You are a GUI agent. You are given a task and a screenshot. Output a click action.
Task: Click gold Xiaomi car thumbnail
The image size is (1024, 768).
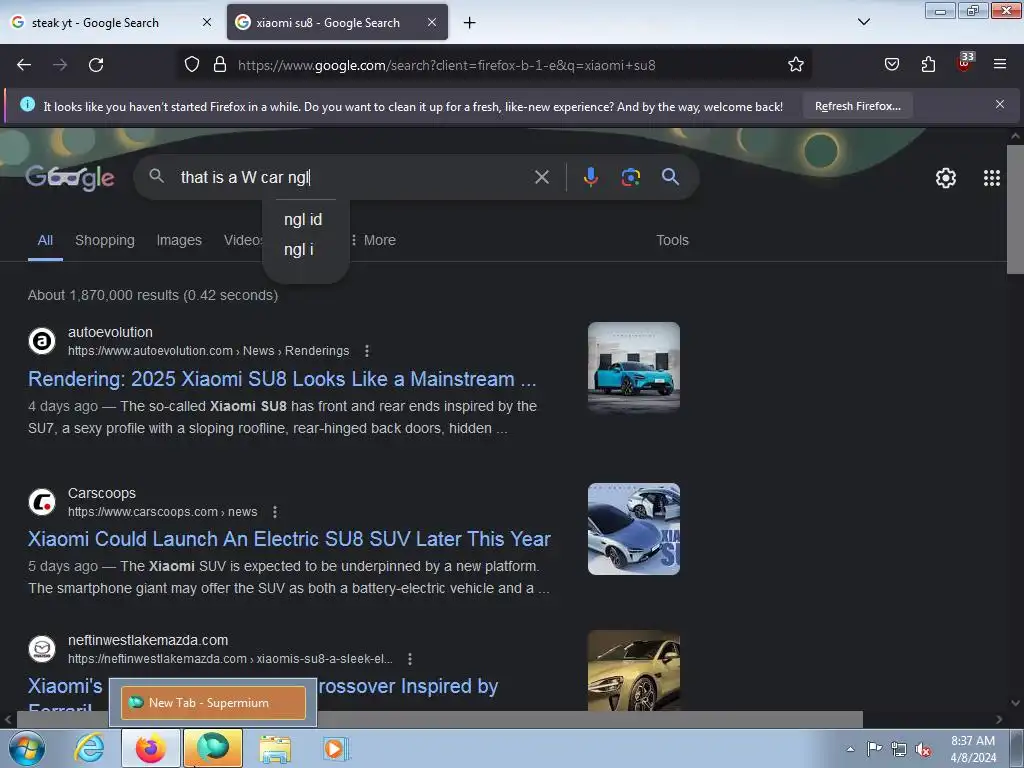633,670
